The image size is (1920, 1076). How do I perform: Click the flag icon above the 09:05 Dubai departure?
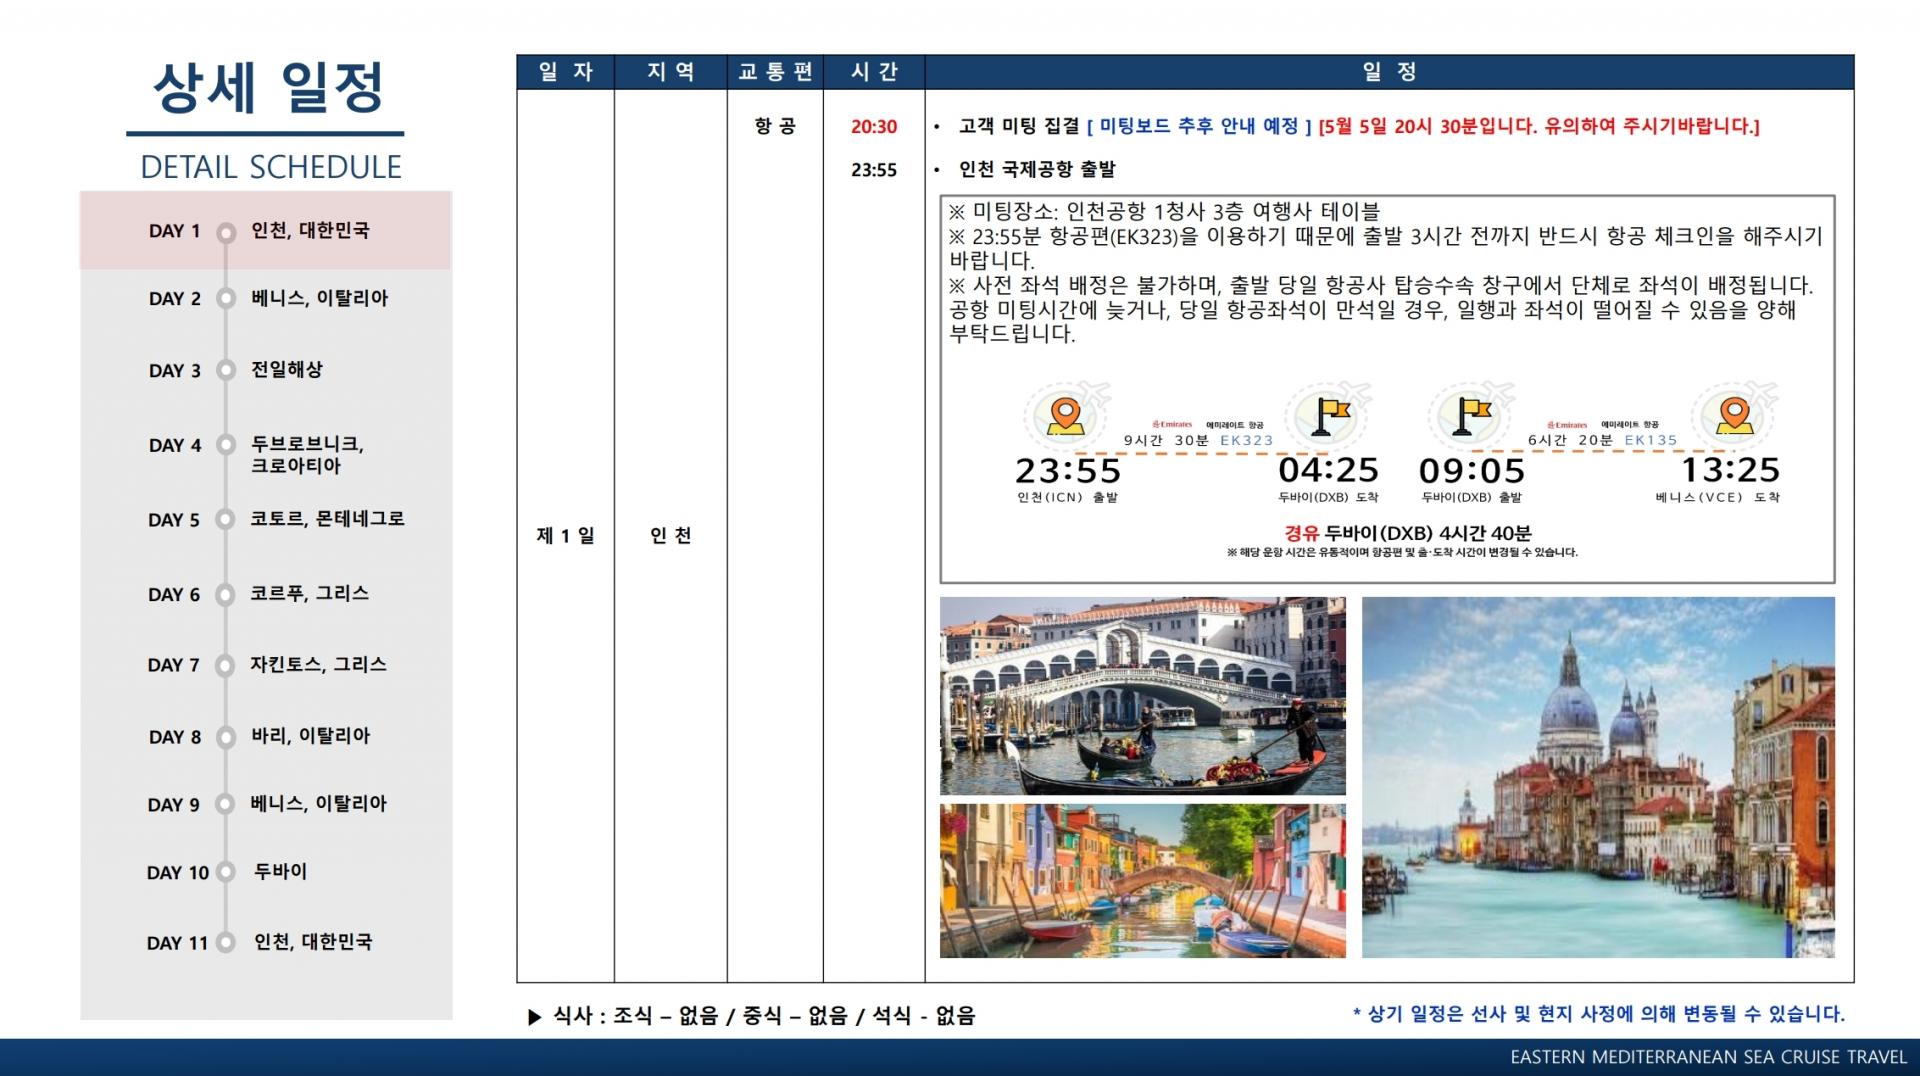point(1472,416)
